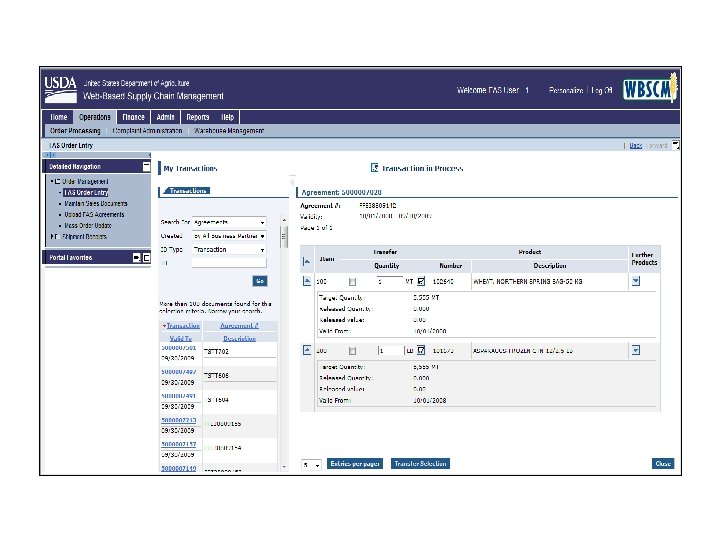Click the Close button

[663, 464]
